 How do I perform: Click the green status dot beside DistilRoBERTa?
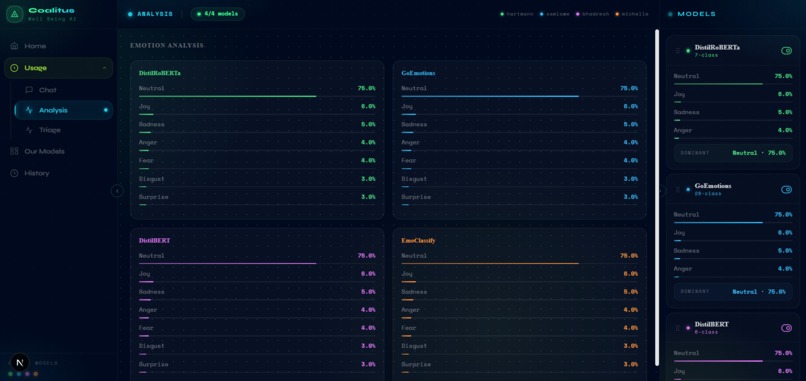point(688,51)
